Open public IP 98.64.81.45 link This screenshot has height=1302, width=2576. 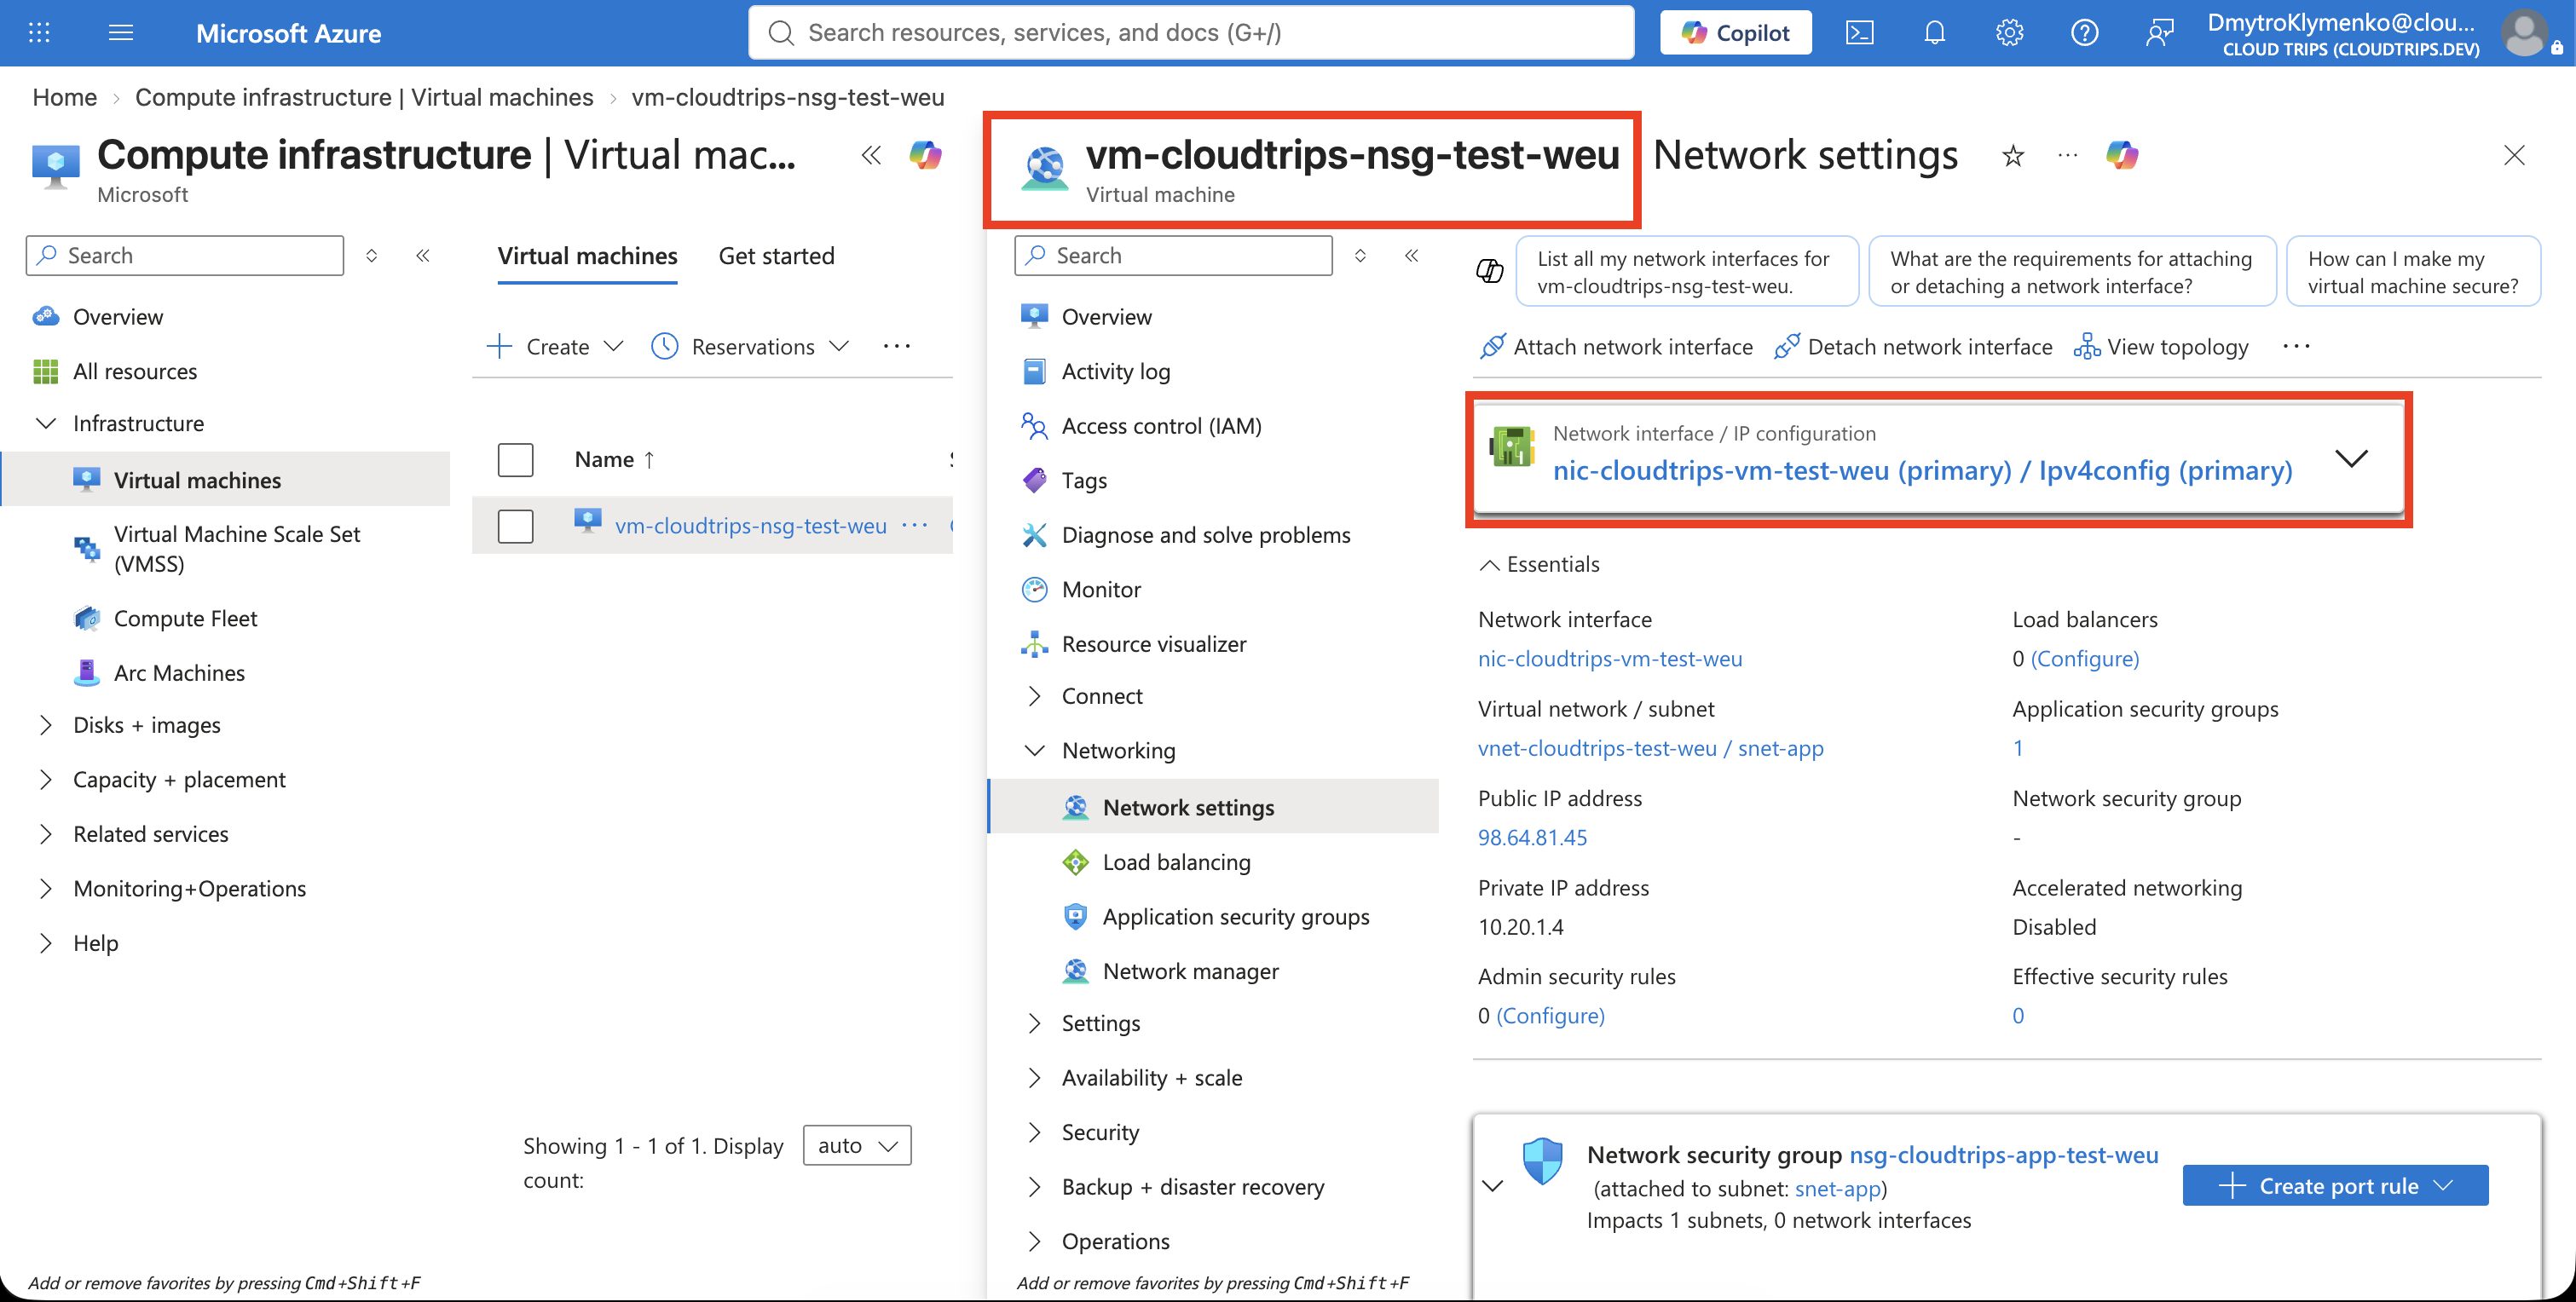(x=1532, y=838)
